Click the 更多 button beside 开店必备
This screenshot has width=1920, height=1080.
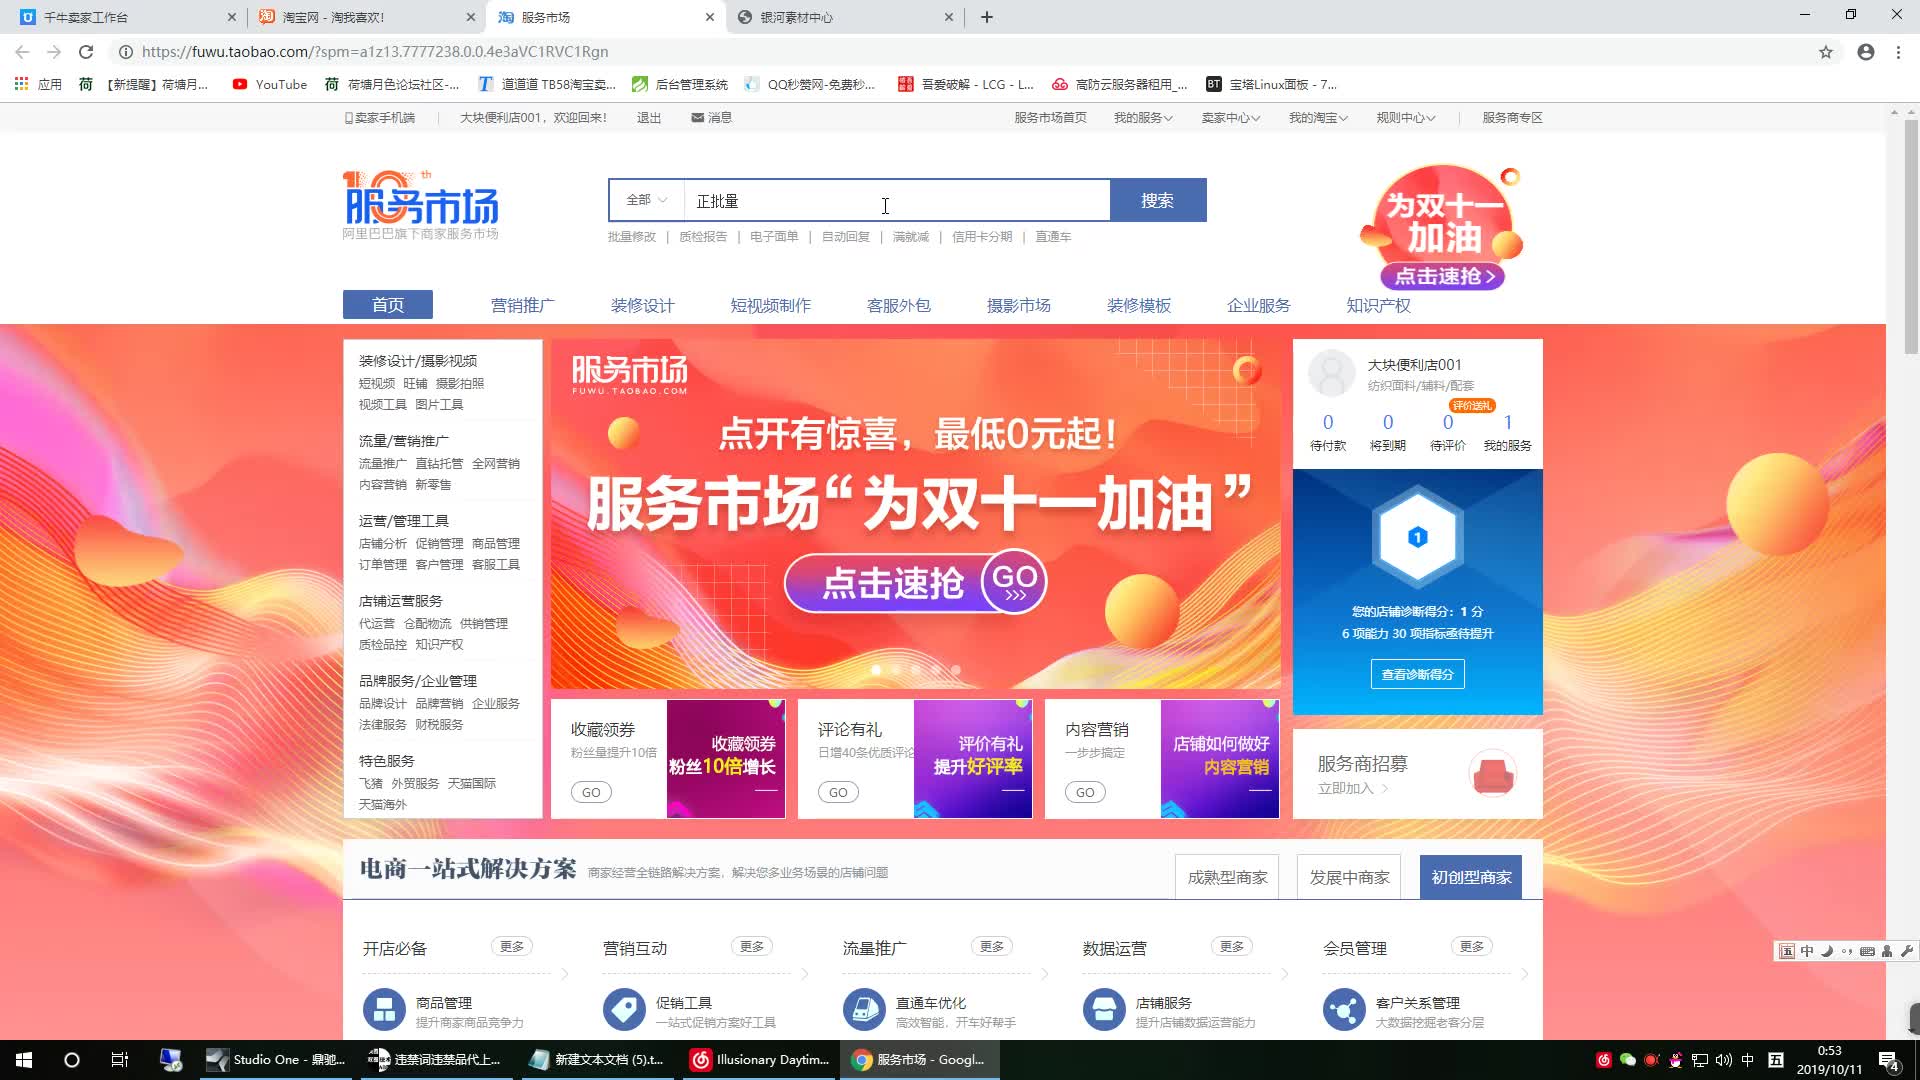click(x=512, y=946)
